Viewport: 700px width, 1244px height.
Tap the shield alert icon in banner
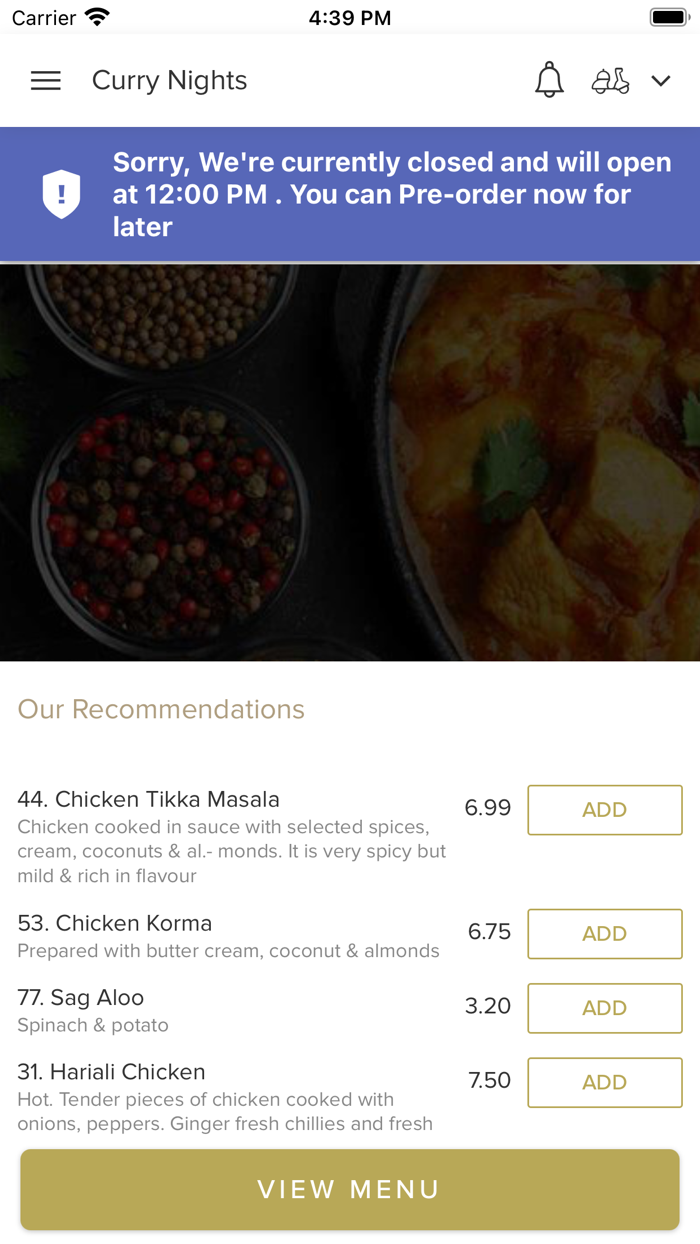[61, 194]
